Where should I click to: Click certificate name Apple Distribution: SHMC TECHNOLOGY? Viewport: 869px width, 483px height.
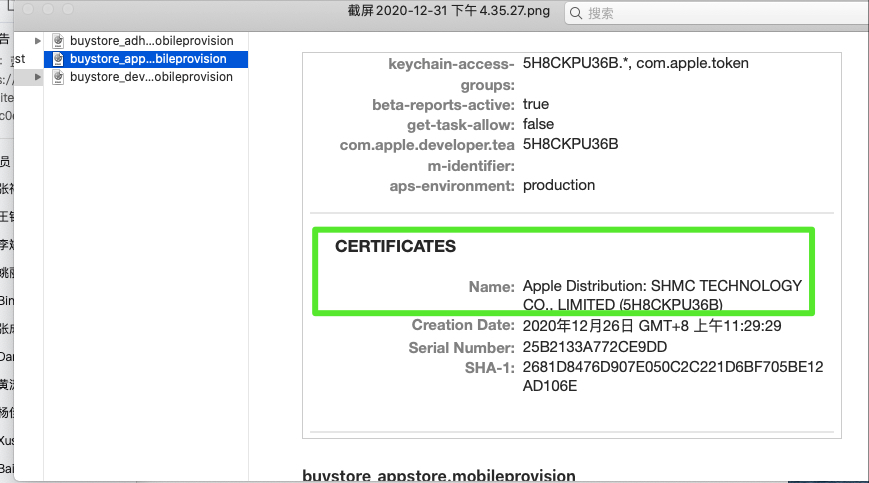662,286
